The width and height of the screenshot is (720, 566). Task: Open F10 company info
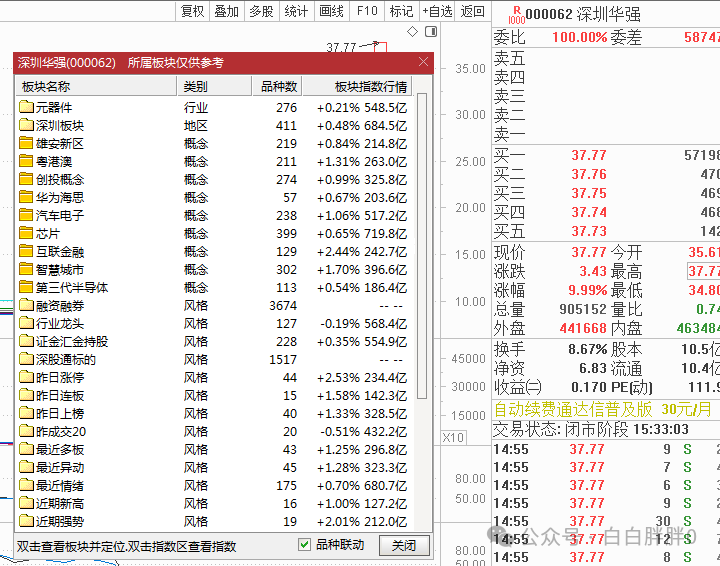coord(367,11)
